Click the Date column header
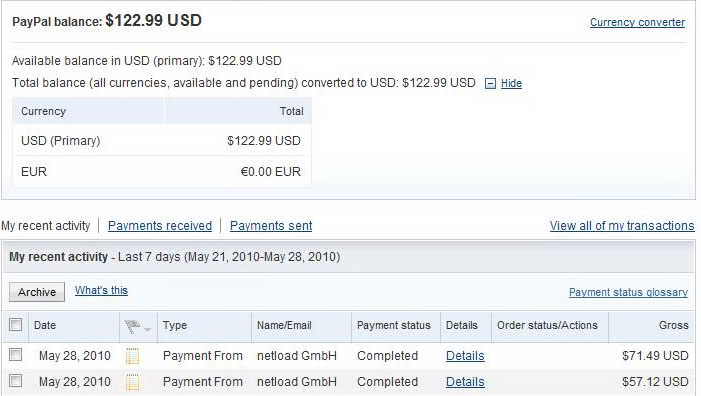The width and height of the screenshot is (701, 396). 45,325
